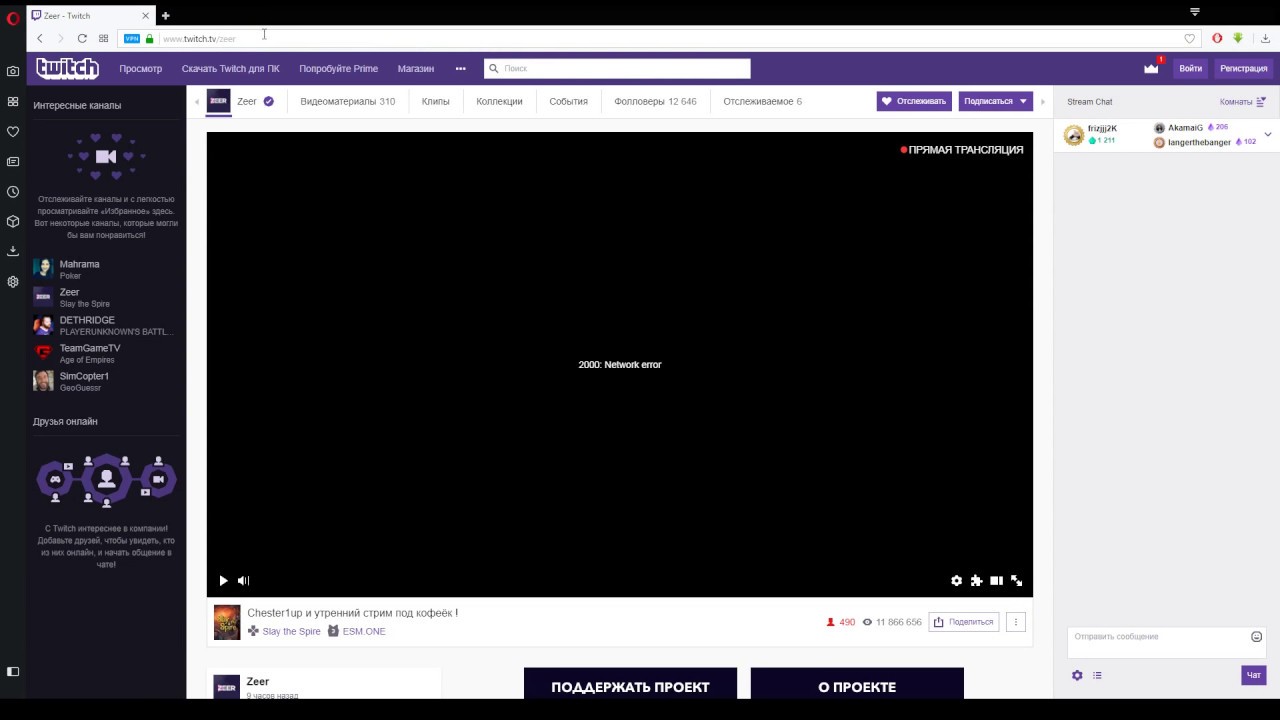Toggle theatre mode in player
1280x720 pixels.
click(x=996, y=580)
